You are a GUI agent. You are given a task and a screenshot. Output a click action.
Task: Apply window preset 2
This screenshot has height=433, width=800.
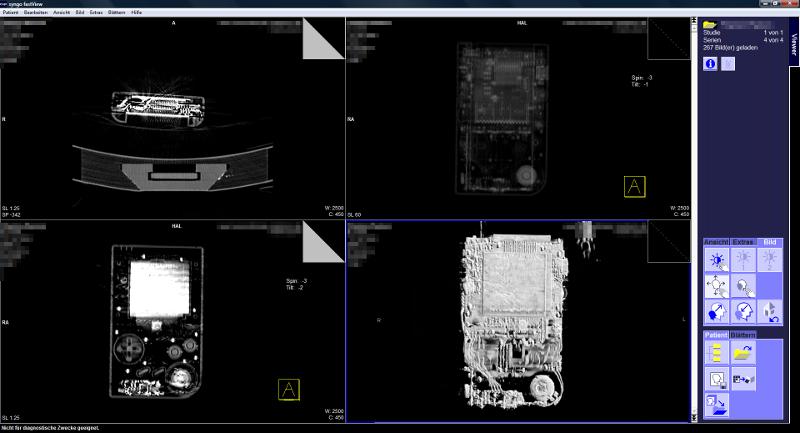pyautogui.click(x=770, y=260)
